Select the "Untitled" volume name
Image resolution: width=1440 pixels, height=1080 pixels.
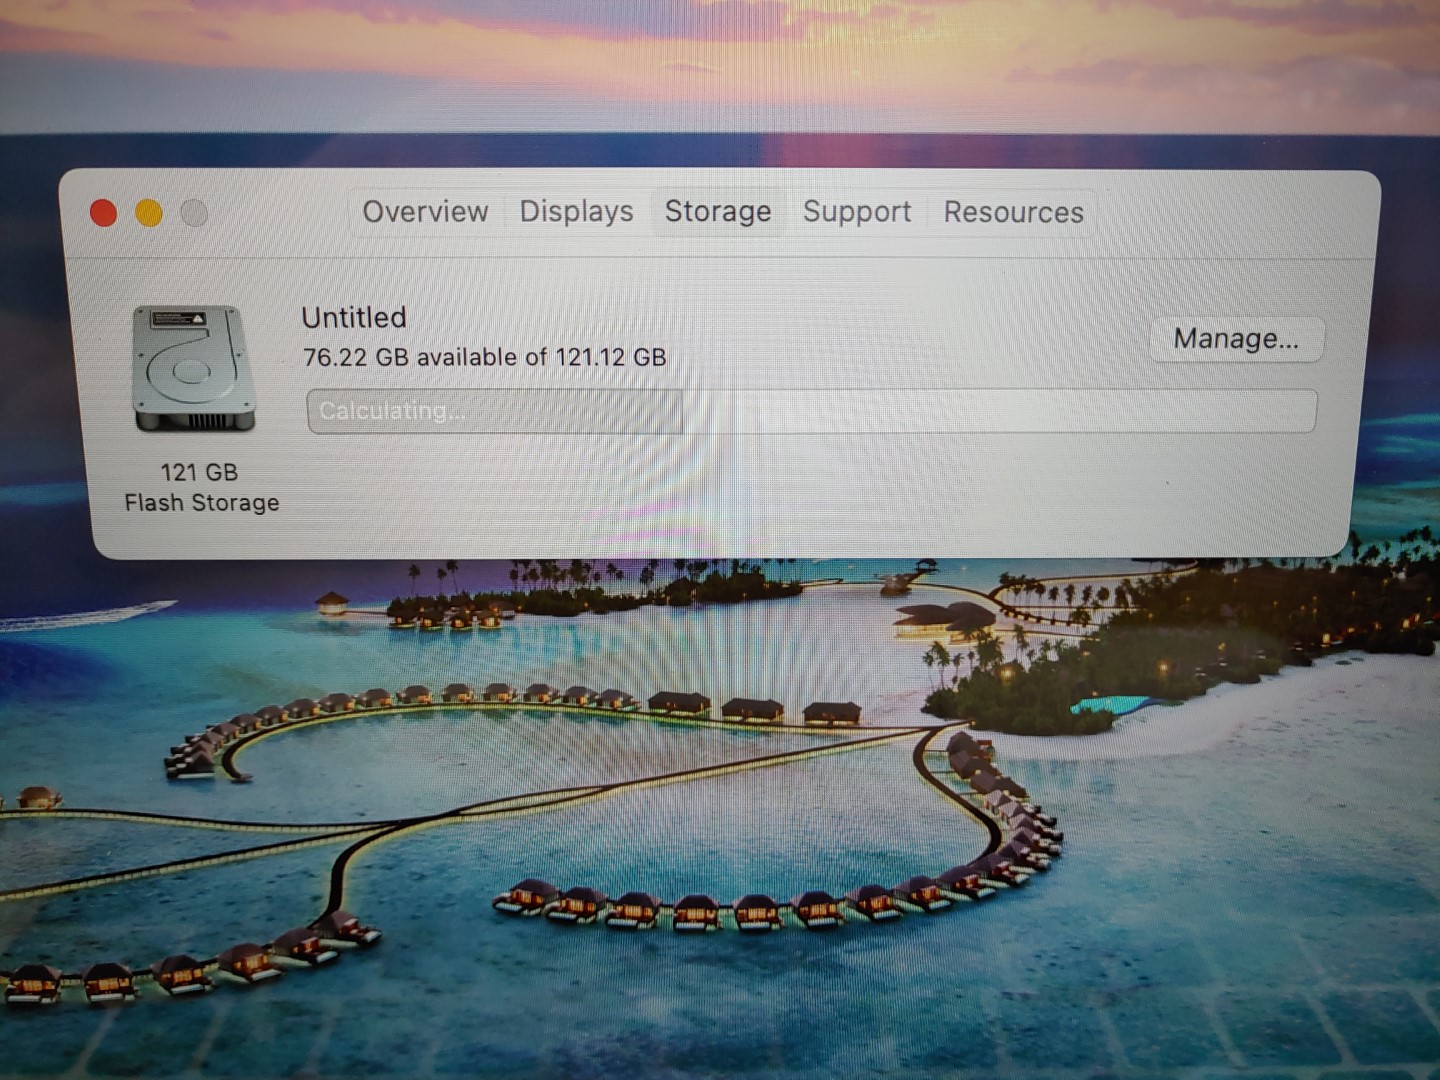tap(354, 317)
